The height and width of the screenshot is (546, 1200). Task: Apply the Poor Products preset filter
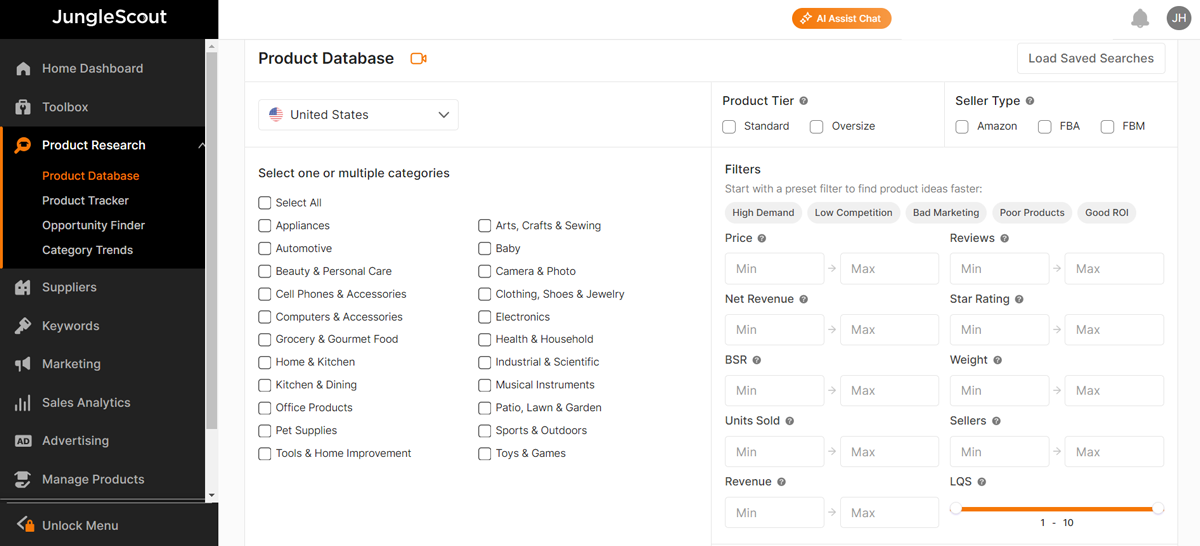1032,213
